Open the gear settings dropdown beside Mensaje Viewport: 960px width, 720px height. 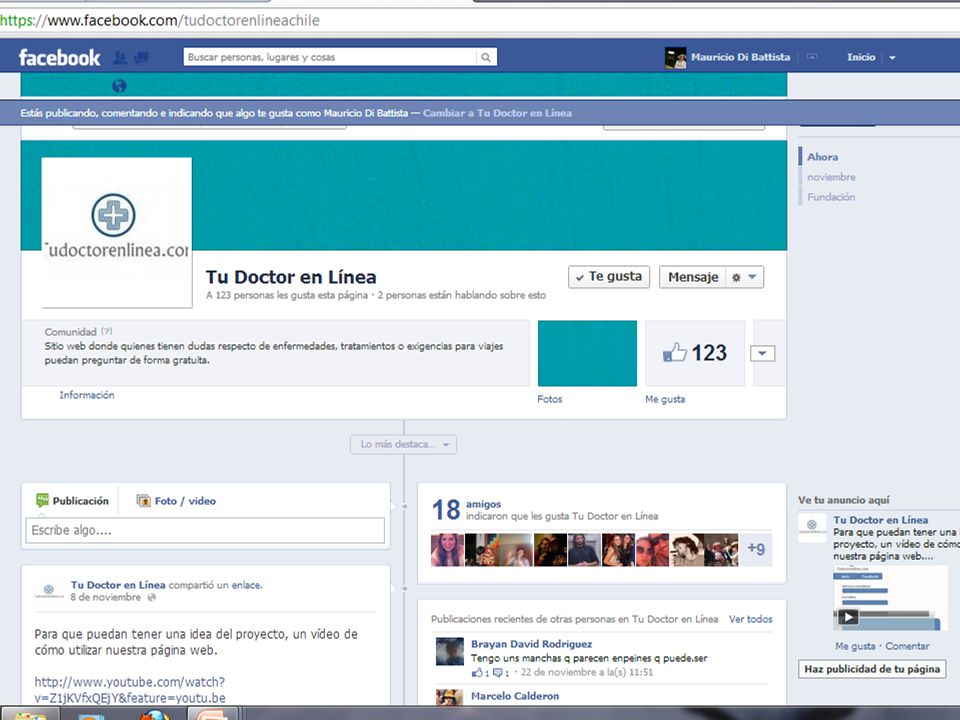click(x=744, y=277)
